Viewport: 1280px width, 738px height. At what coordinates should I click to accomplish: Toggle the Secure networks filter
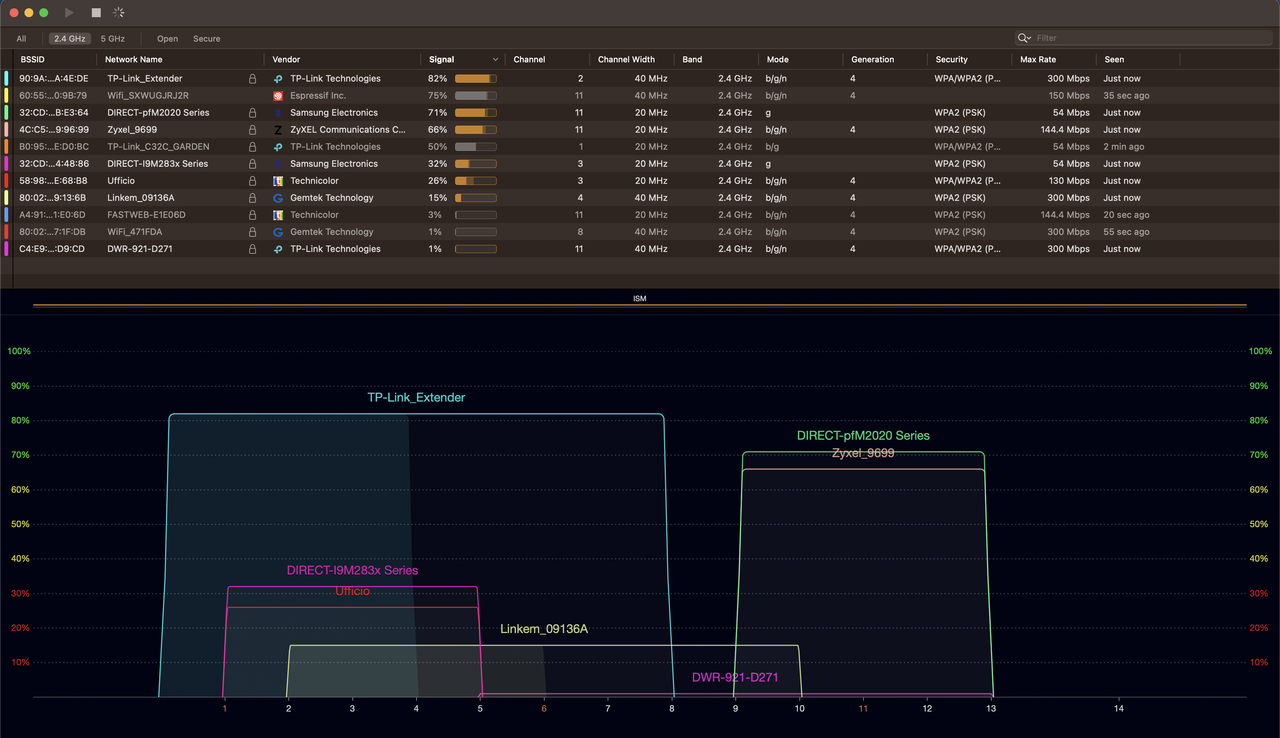point(206,38)
